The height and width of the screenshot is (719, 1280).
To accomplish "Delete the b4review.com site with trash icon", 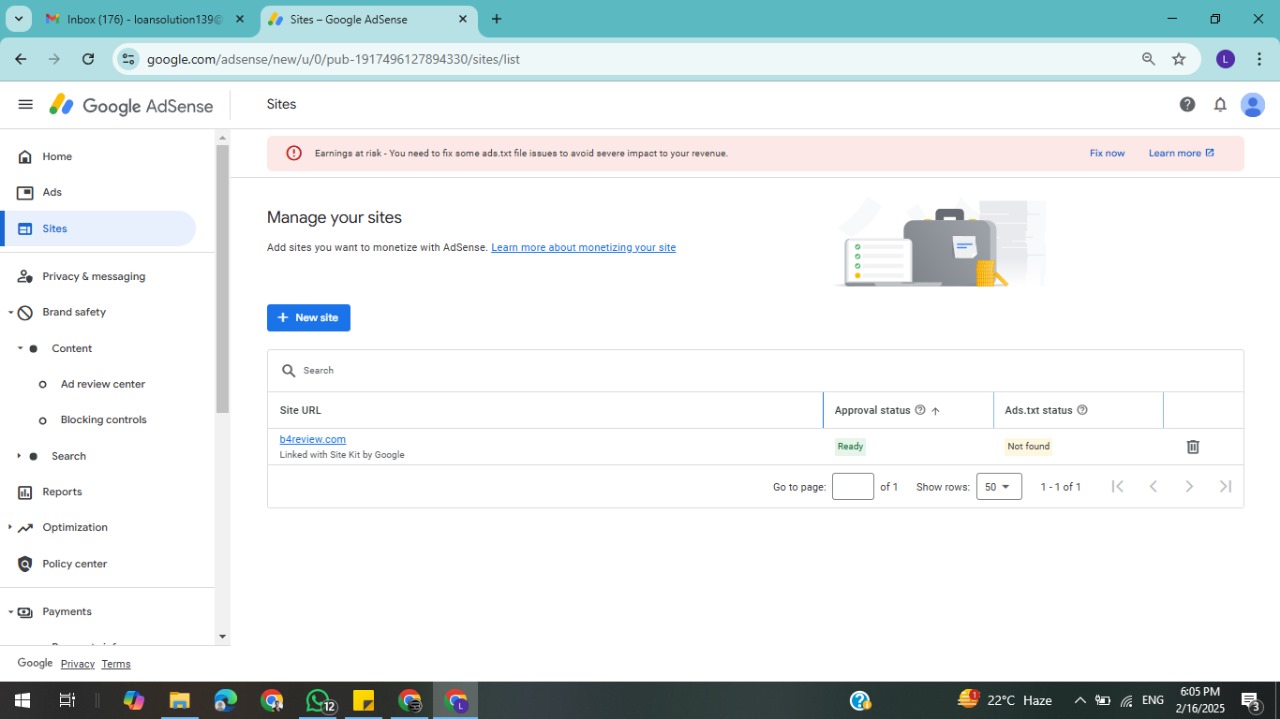I will click(x=1193, y=447).
